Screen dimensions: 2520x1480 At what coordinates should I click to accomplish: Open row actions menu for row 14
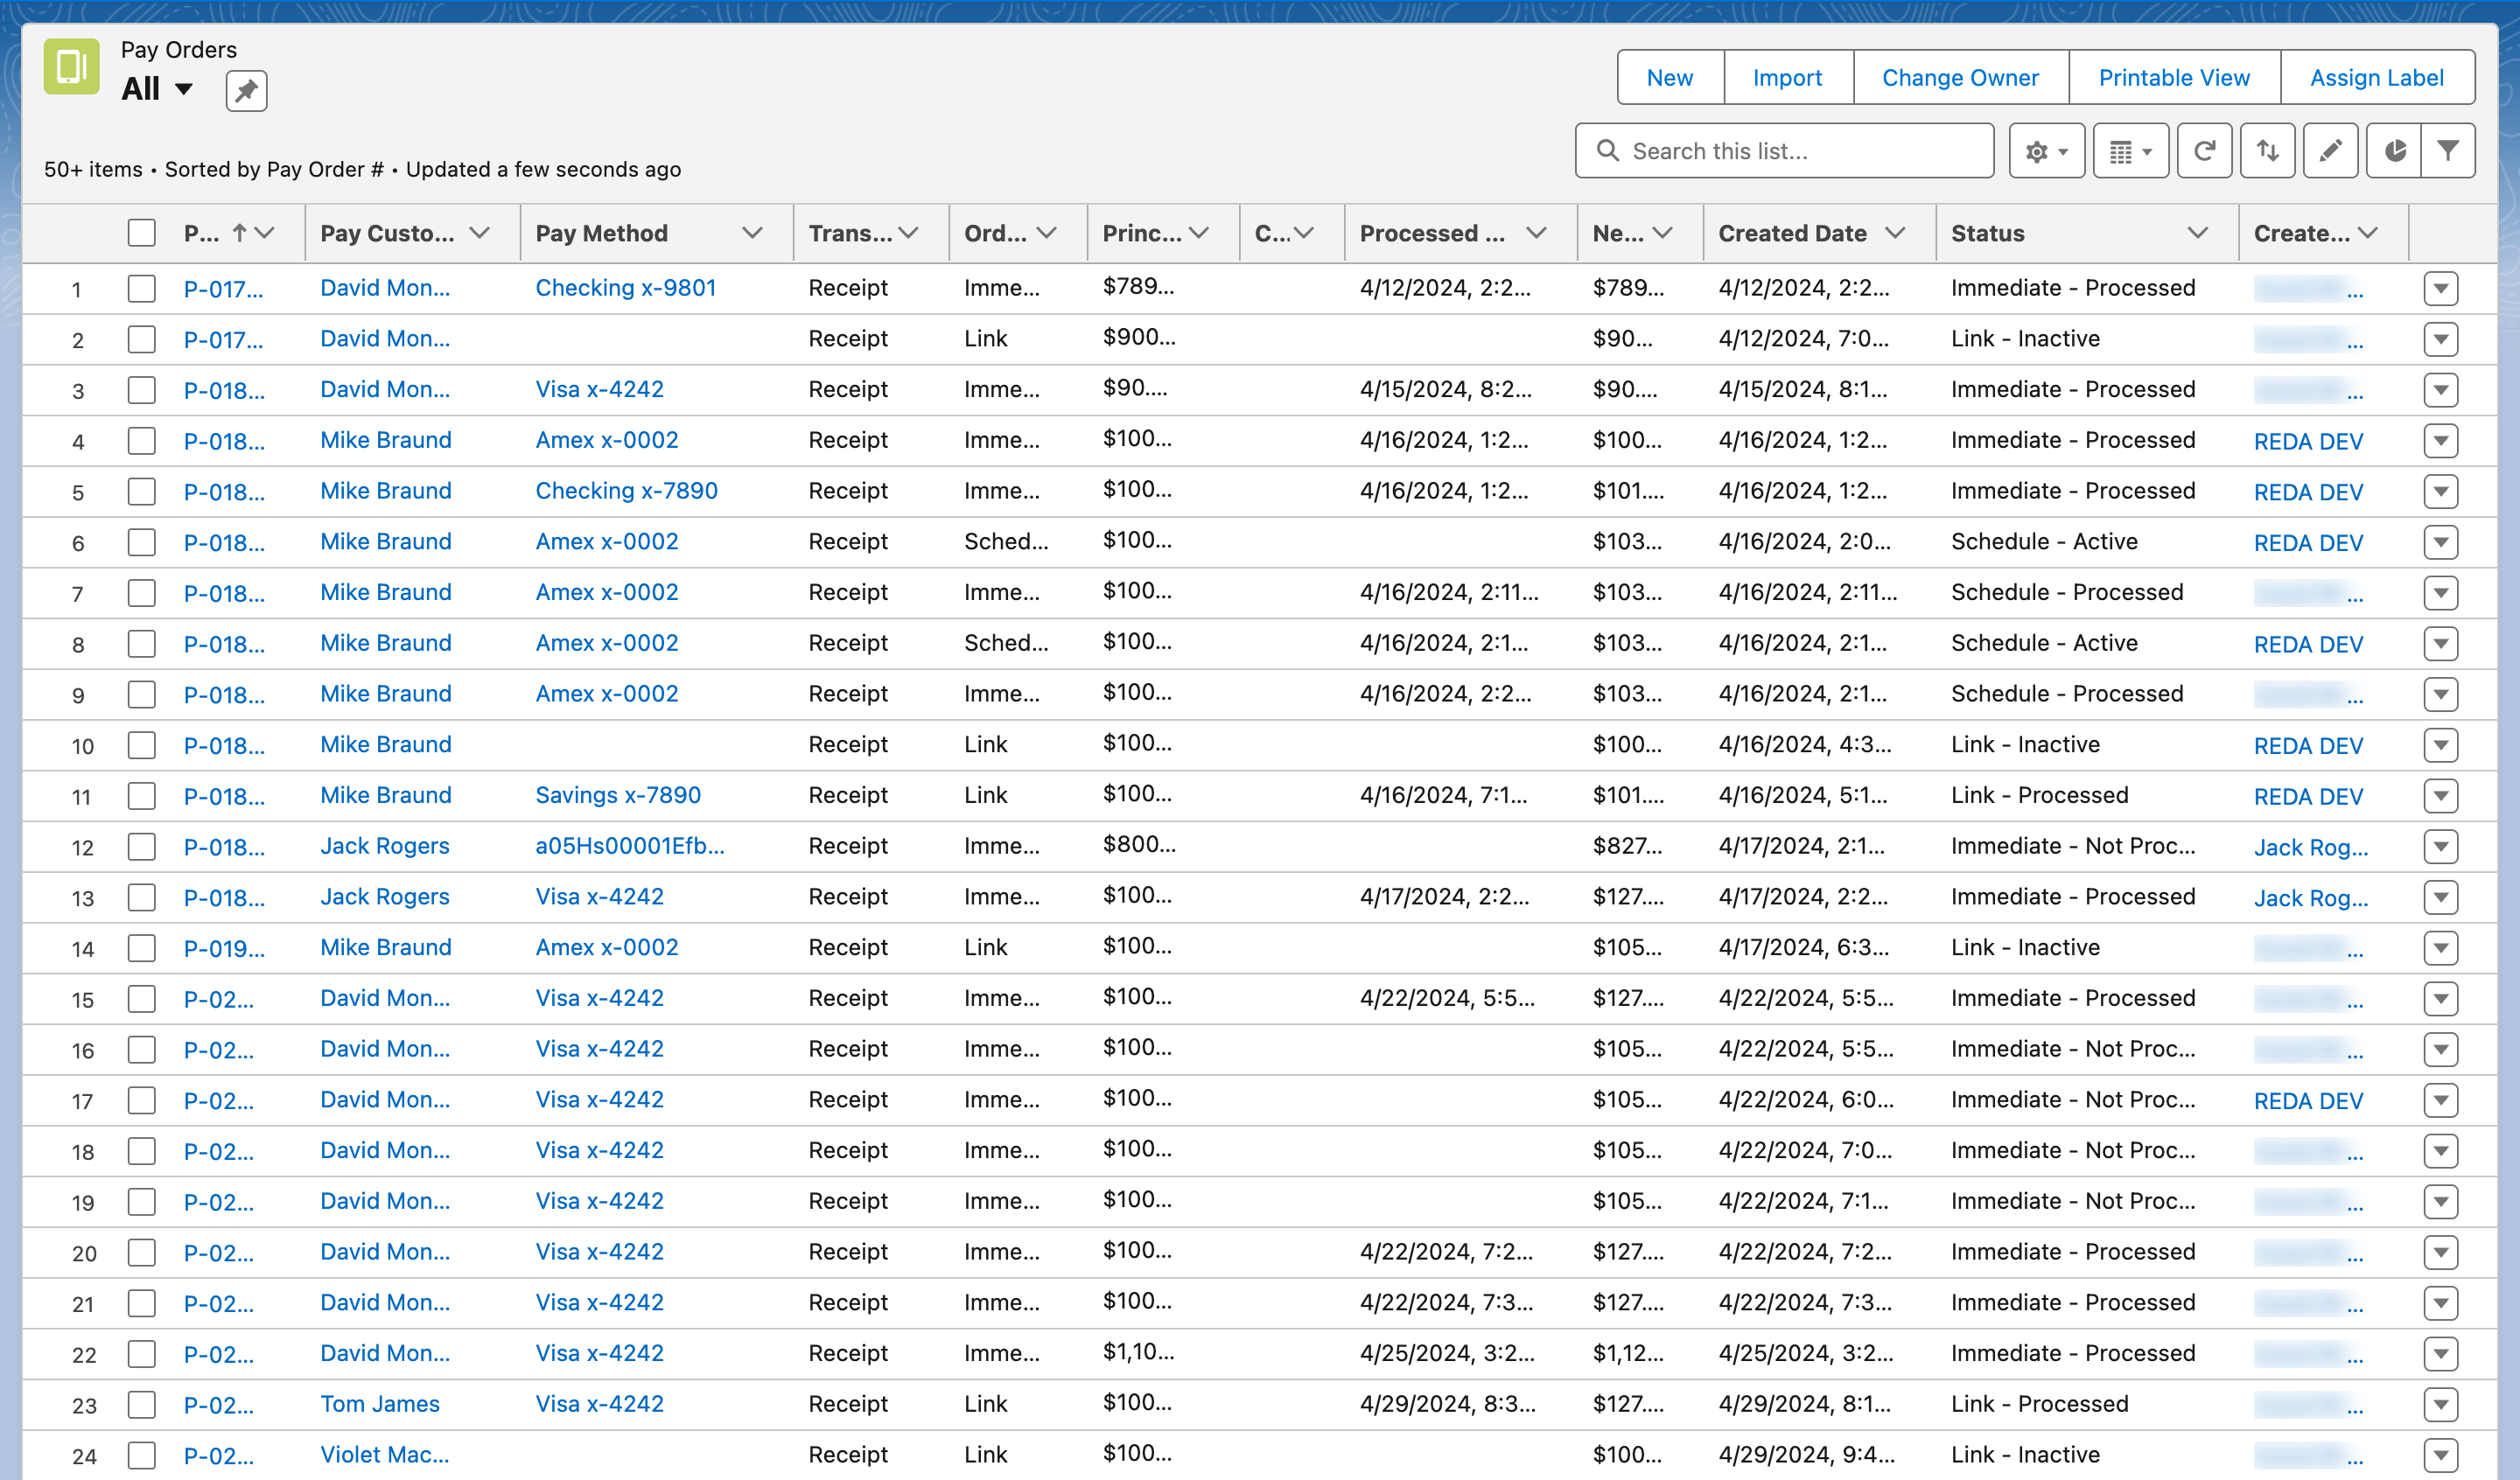click(2440, 949)
